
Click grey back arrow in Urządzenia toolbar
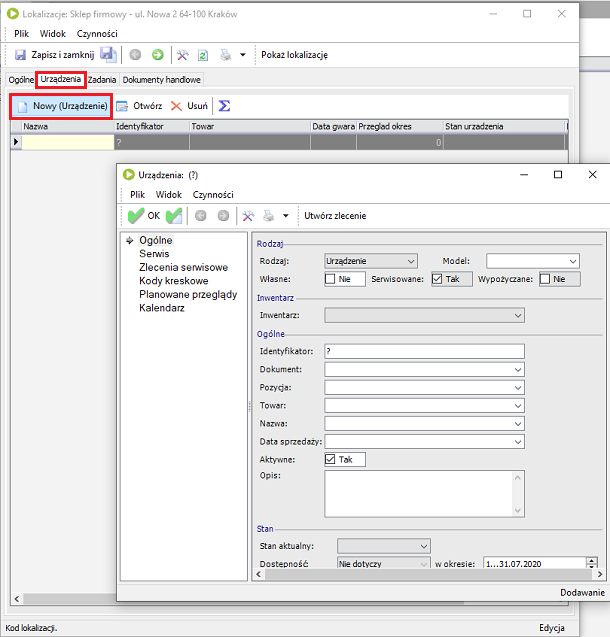click(x=201, y=216)
